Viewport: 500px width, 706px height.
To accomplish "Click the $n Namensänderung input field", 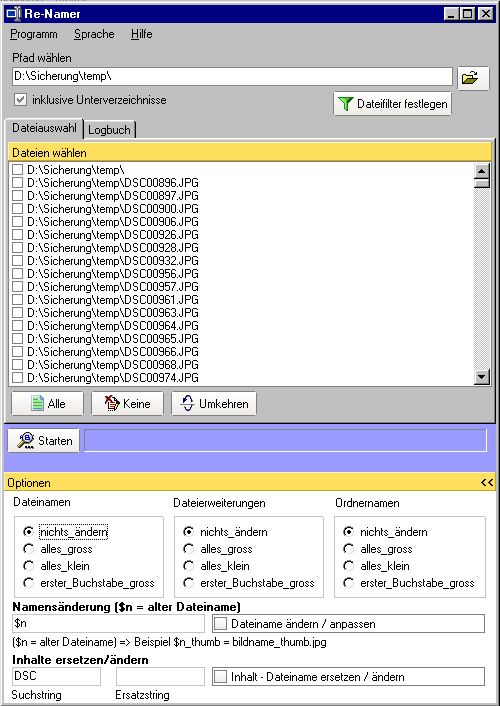I will [108, 624].
